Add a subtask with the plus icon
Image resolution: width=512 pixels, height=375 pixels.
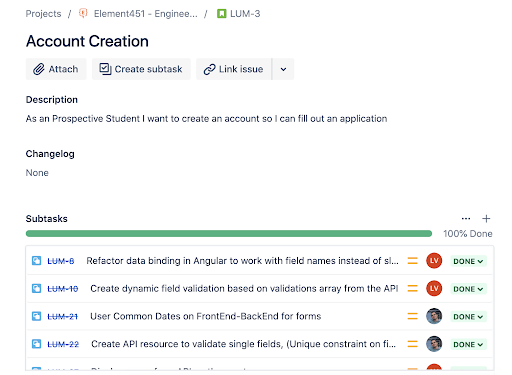(486, 219)
